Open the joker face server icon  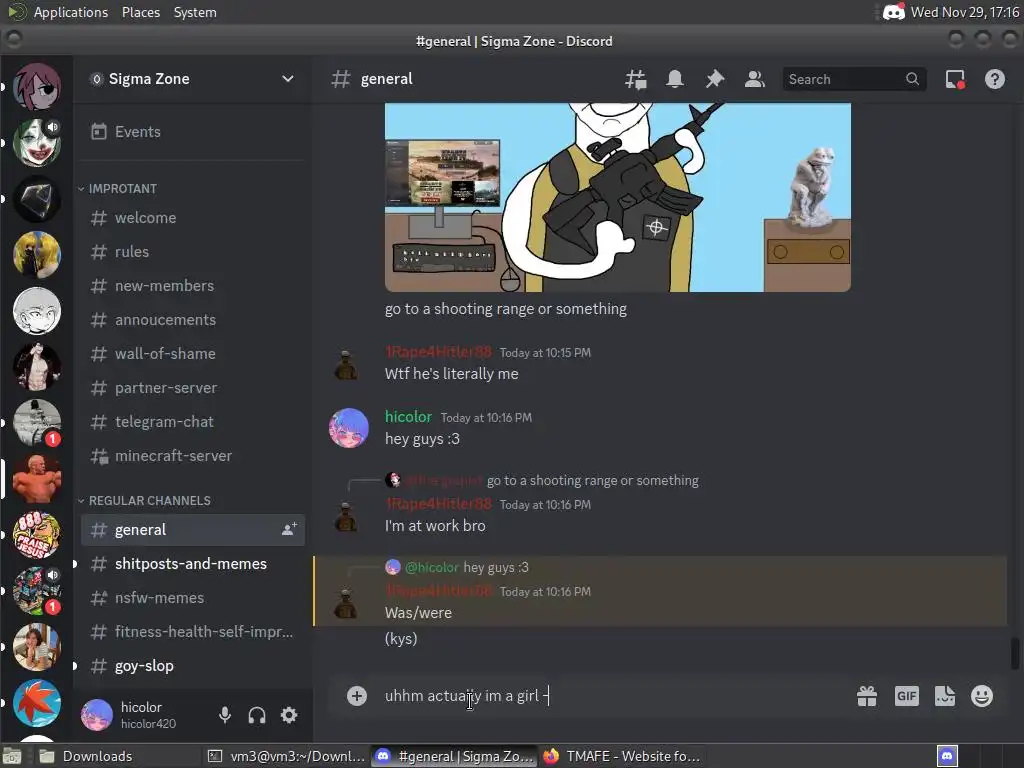(37, 142)
